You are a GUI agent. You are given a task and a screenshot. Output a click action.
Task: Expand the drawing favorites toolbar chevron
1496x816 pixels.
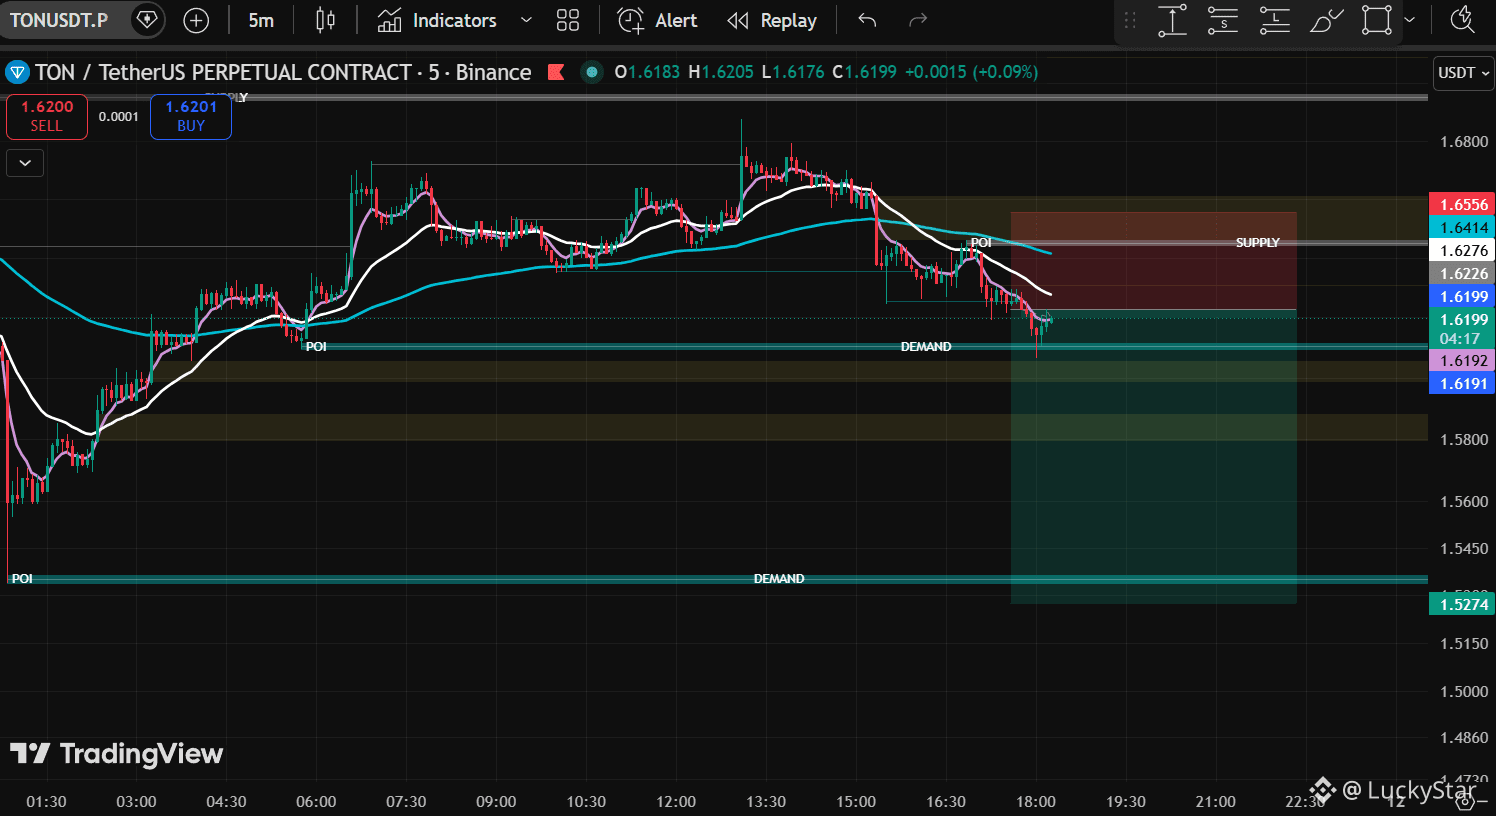(1409, 20)
